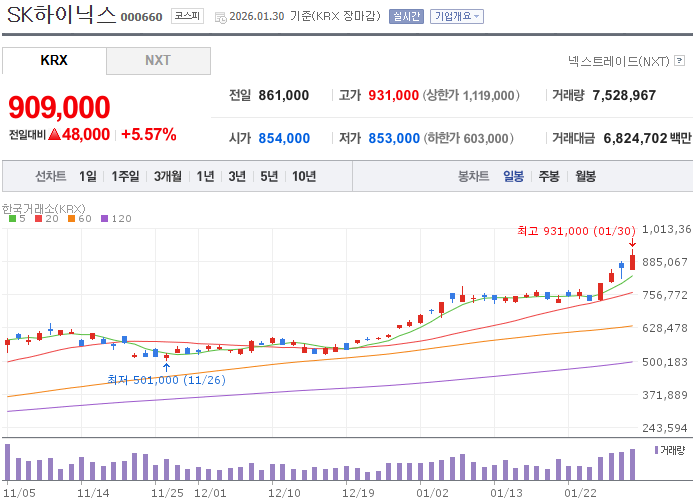Open the 기업개요 dropdown
The height and width of the screenshot is (499, 693).
(x=457, y=16)
